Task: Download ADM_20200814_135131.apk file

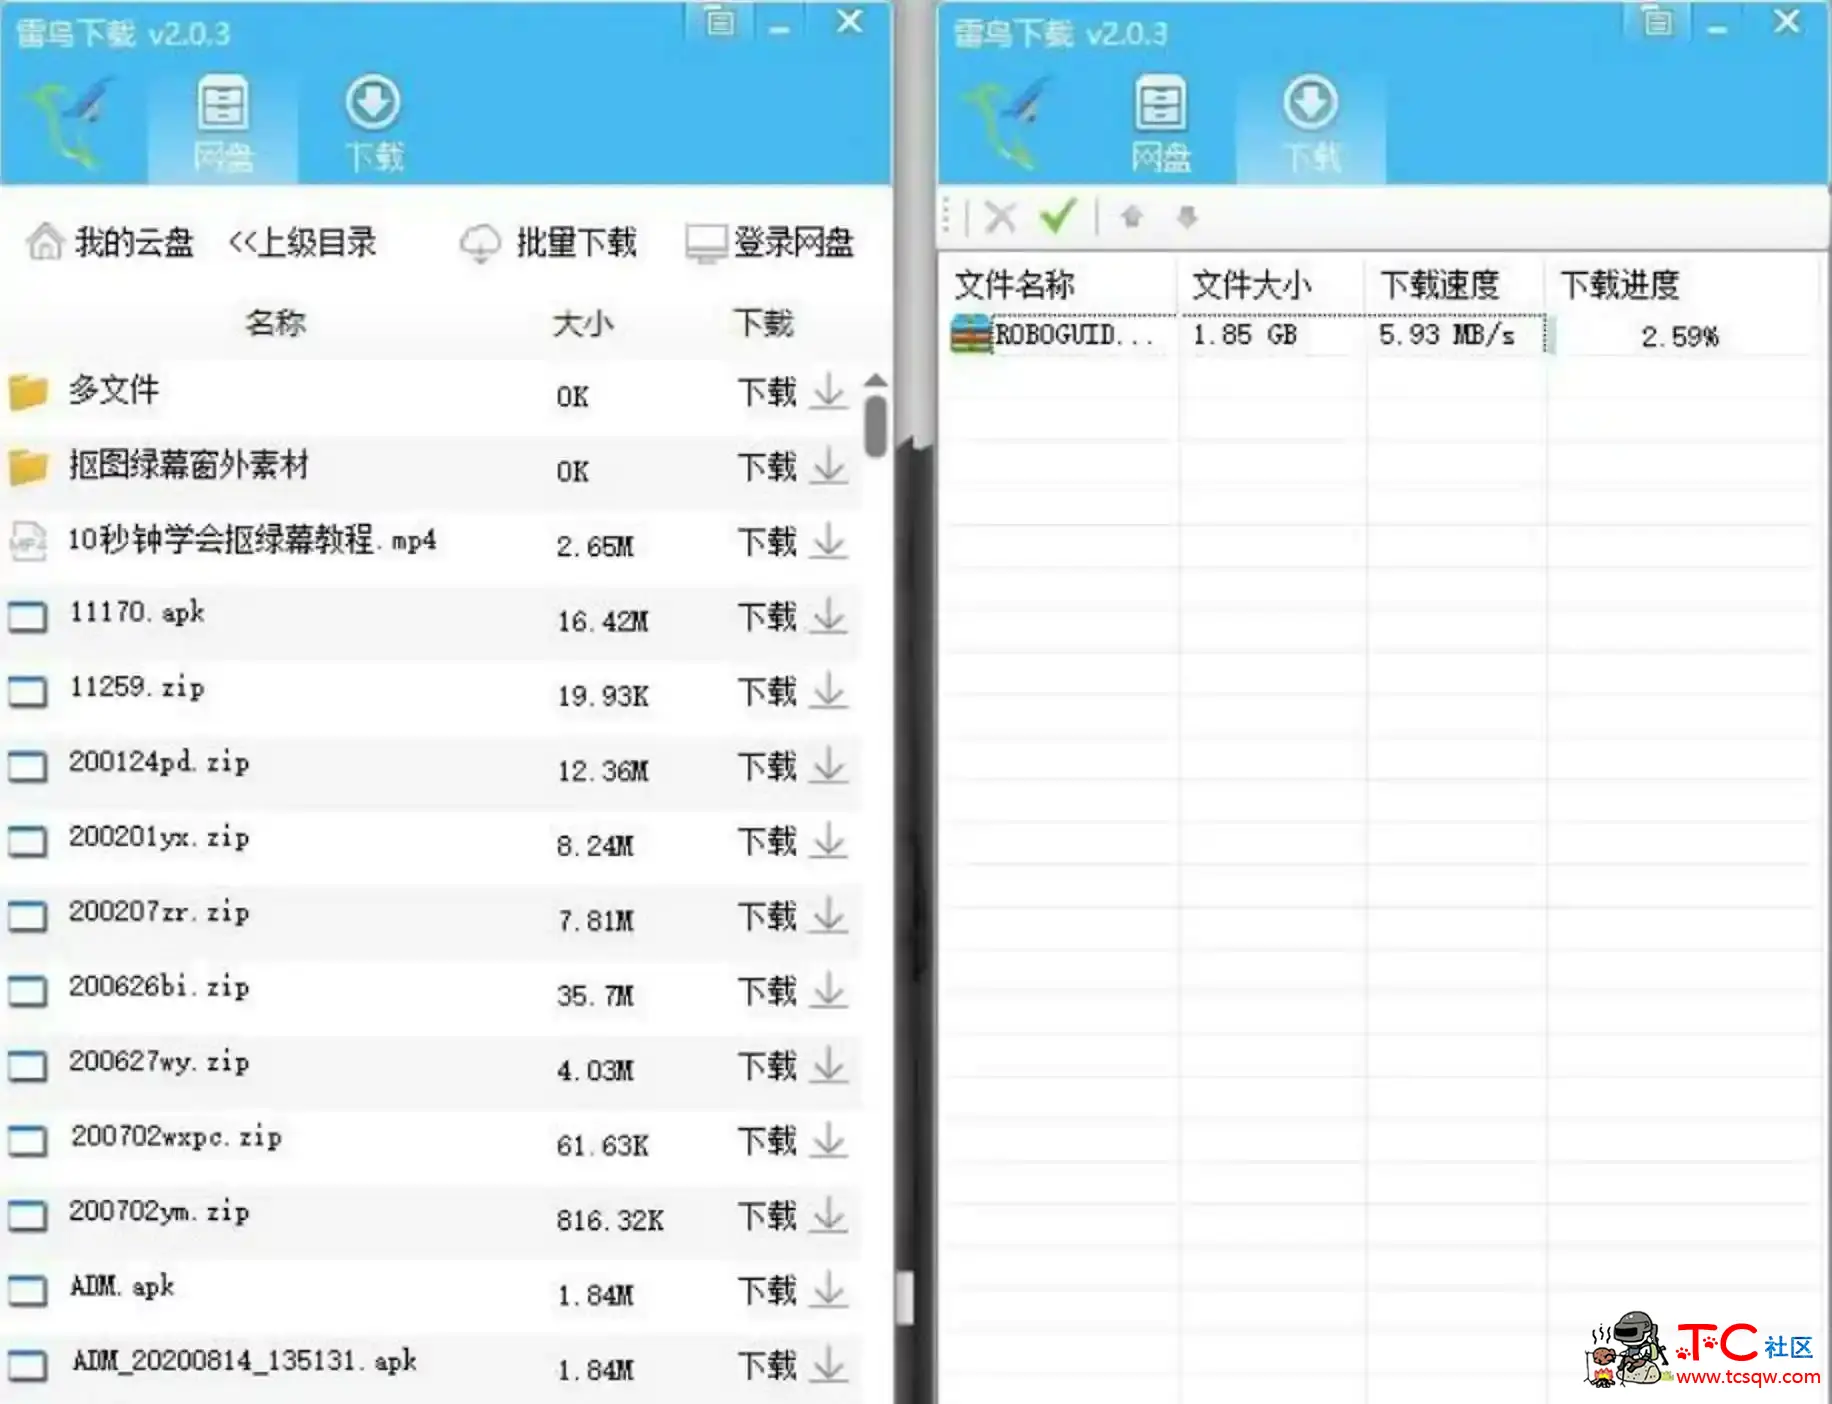Action: tap(792, 1366)
